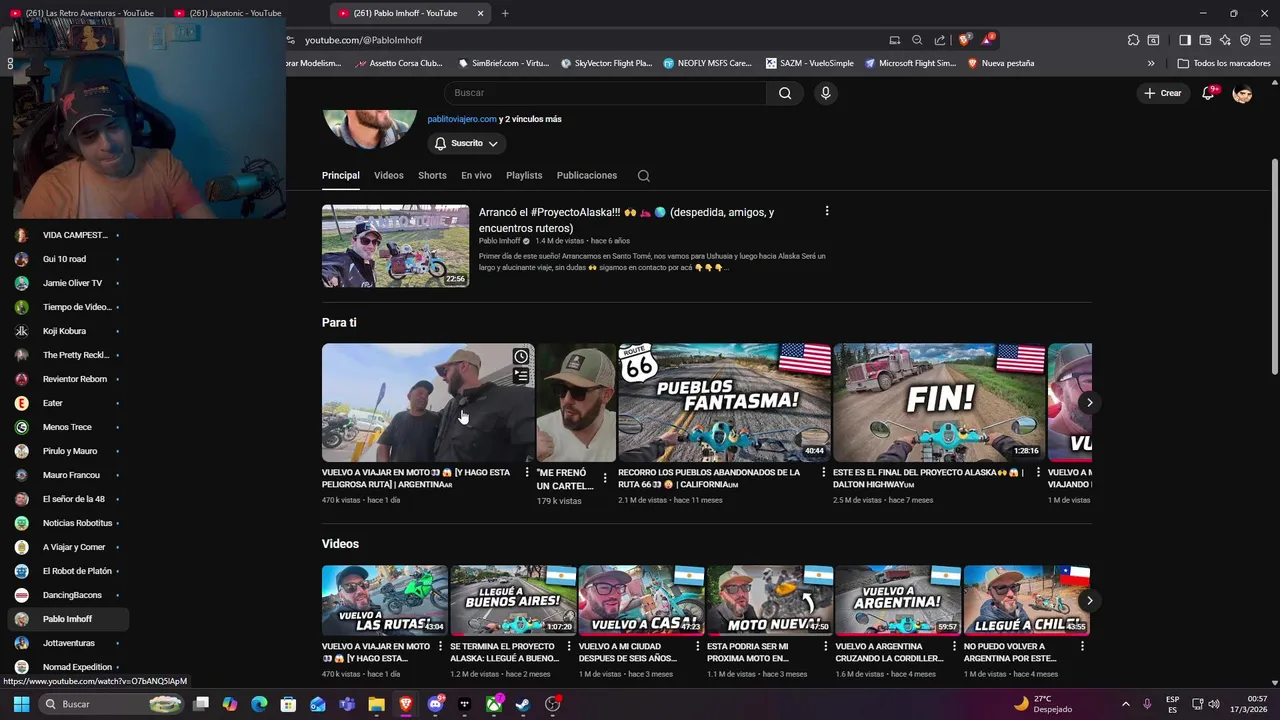Add first Para ti video to Watch Later
This screenshot has width=1280, height=720.
(x=521, y=357)
